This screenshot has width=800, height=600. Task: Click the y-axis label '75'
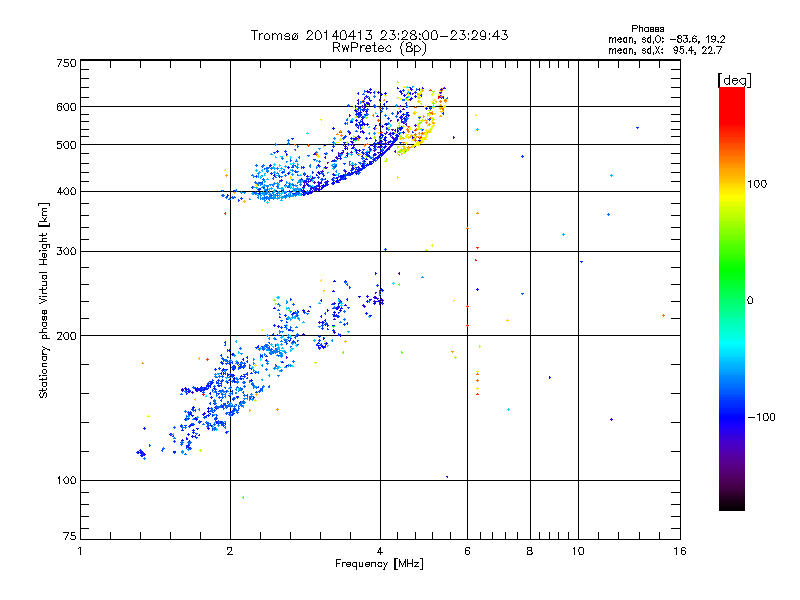(x=70, y=536)
